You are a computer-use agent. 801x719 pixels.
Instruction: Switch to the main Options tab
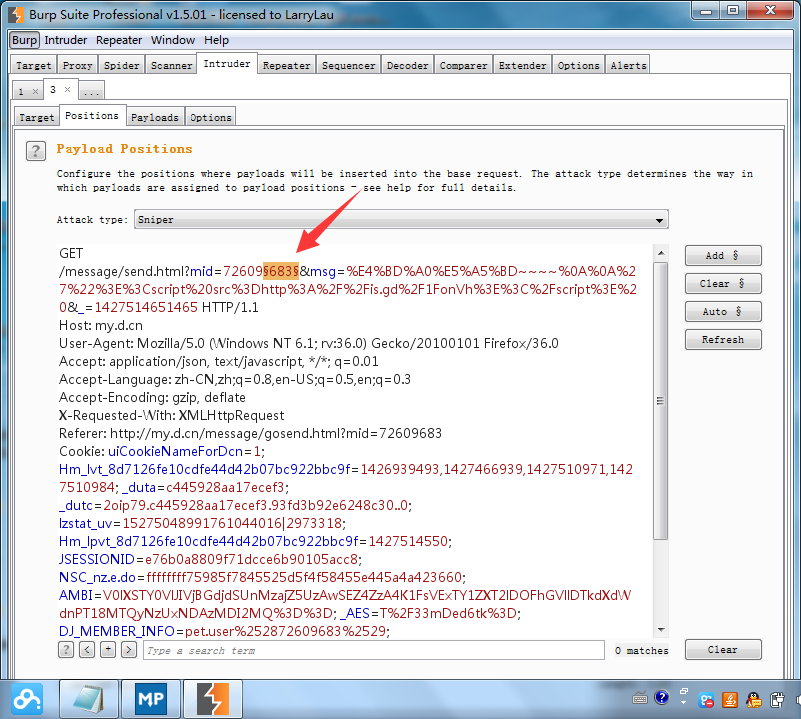coord(578,65)
